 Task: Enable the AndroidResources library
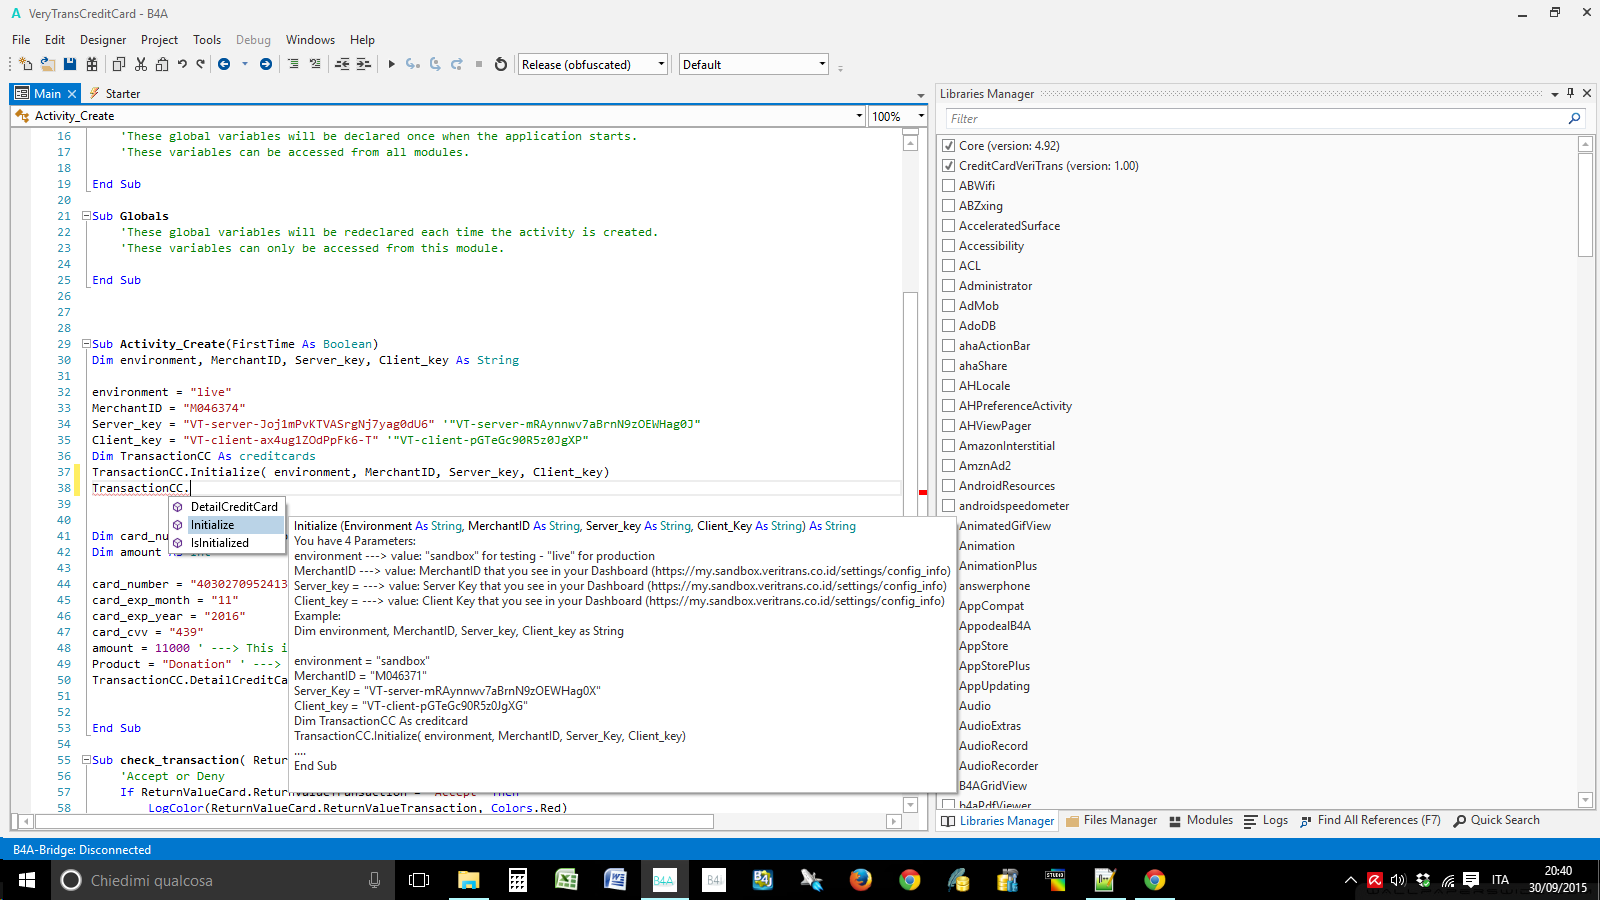click(x=949, y=486)
